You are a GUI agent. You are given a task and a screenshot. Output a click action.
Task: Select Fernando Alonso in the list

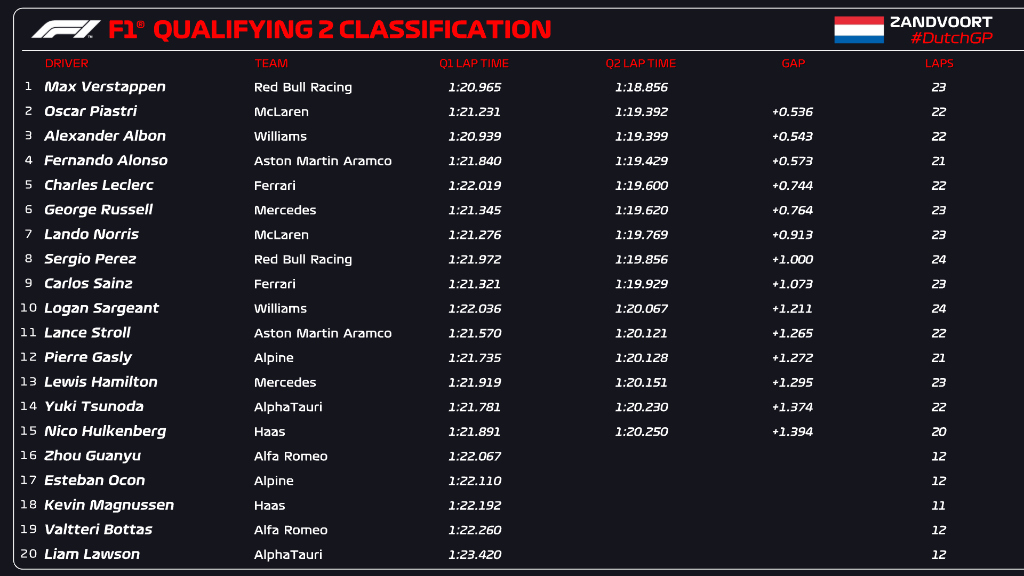[x=106, y=160]
